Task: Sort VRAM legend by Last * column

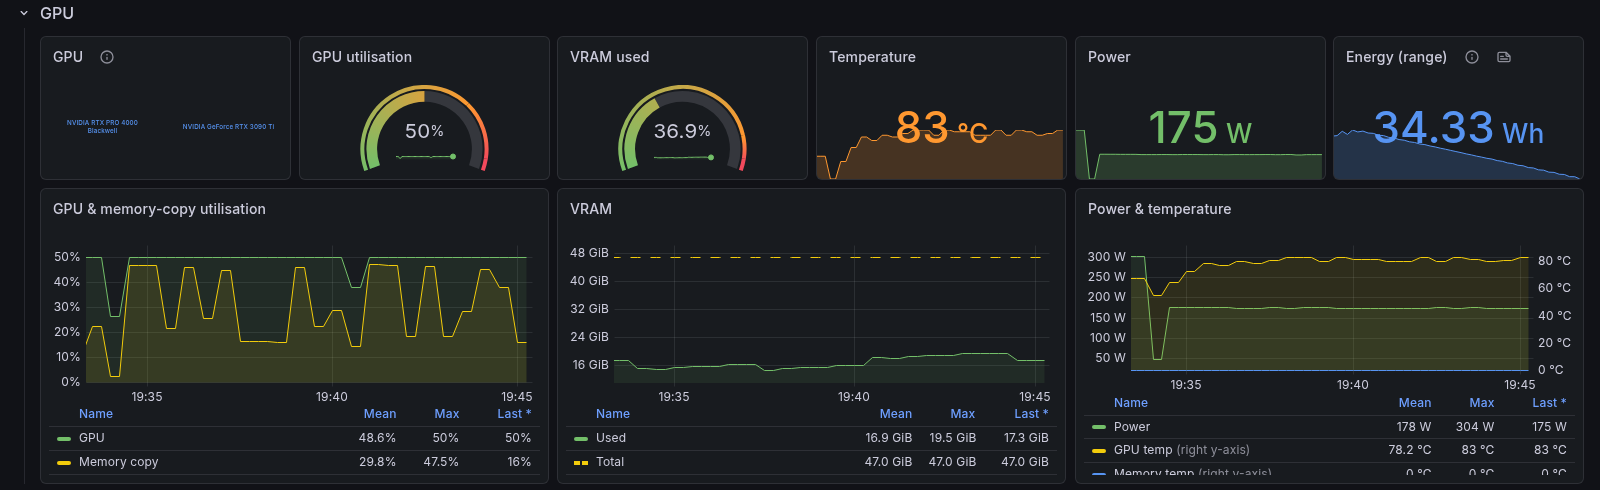Action: [x=1031, y=414]
